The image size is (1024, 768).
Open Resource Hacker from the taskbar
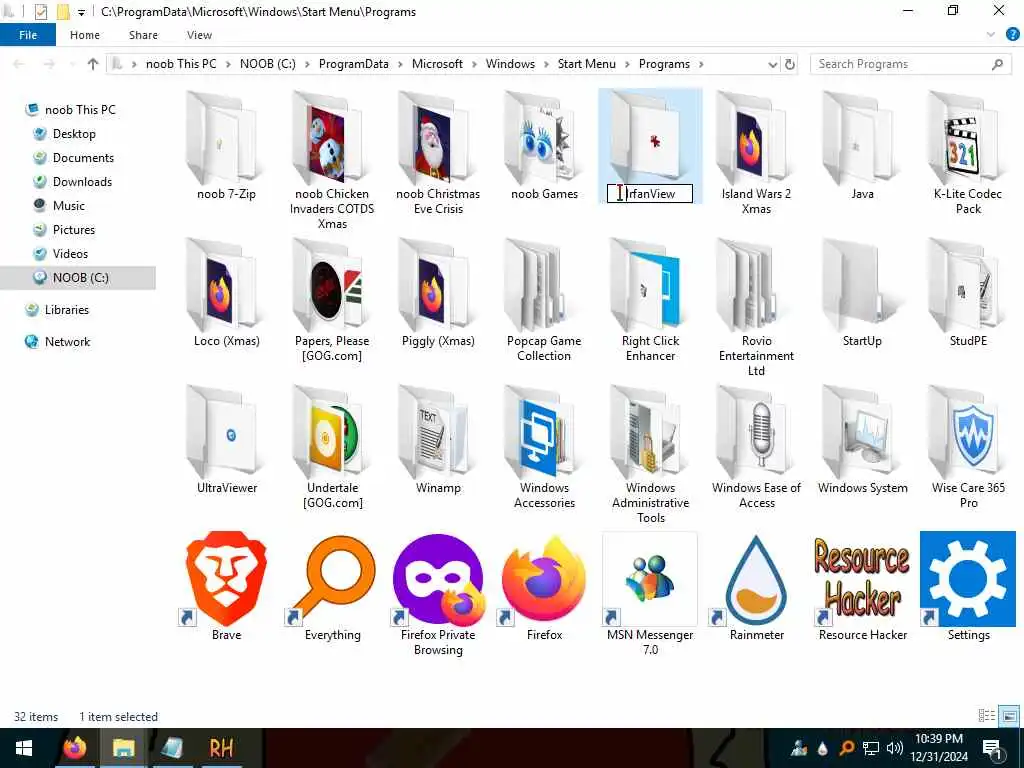(221, 748)
